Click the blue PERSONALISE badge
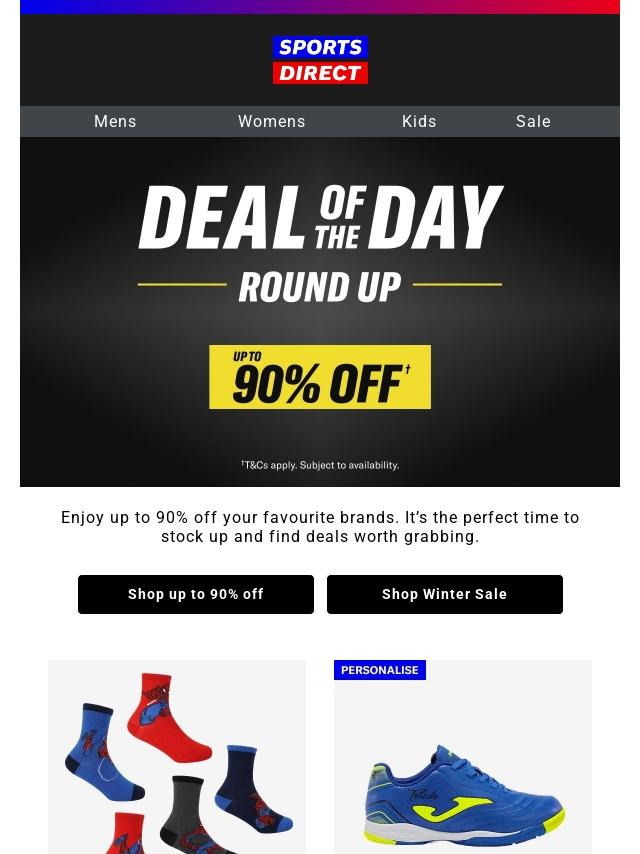Image resolution: width=640 pixels, height=854 pixels. (380, 670)
